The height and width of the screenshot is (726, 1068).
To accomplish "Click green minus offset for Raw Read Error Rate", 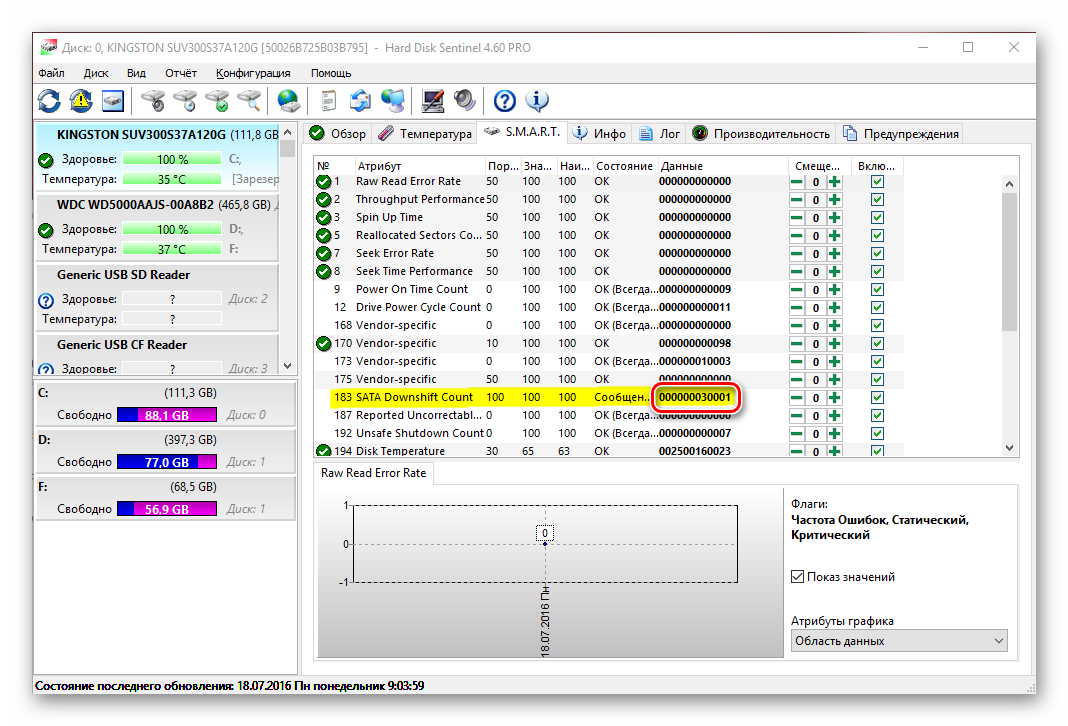I will tap(796, 182).
